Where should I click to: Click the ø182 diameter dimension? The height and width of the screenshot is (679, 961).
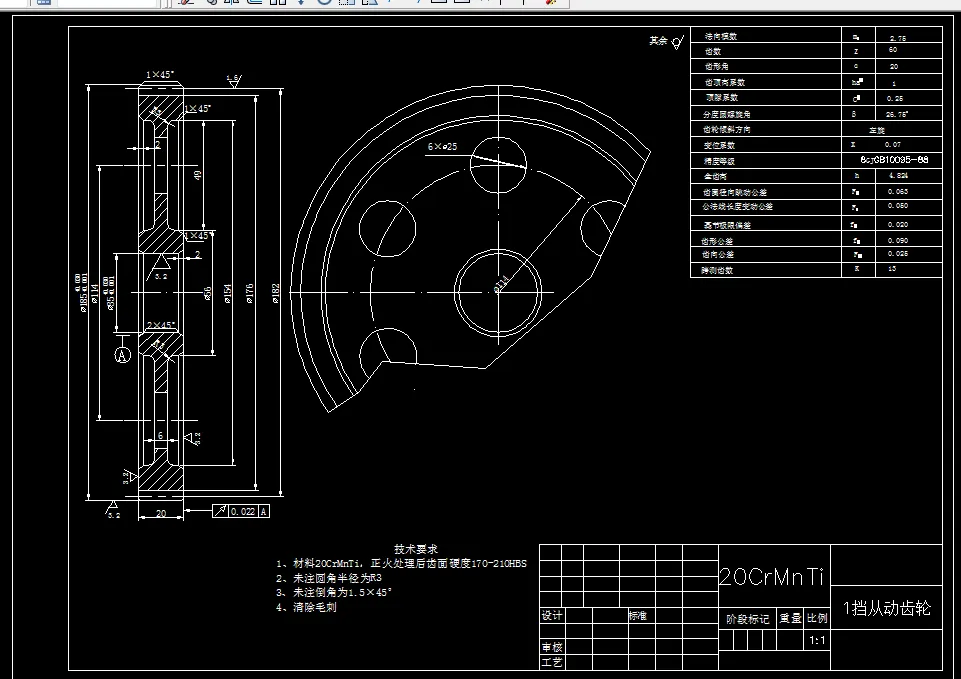[x=276, y=294]
